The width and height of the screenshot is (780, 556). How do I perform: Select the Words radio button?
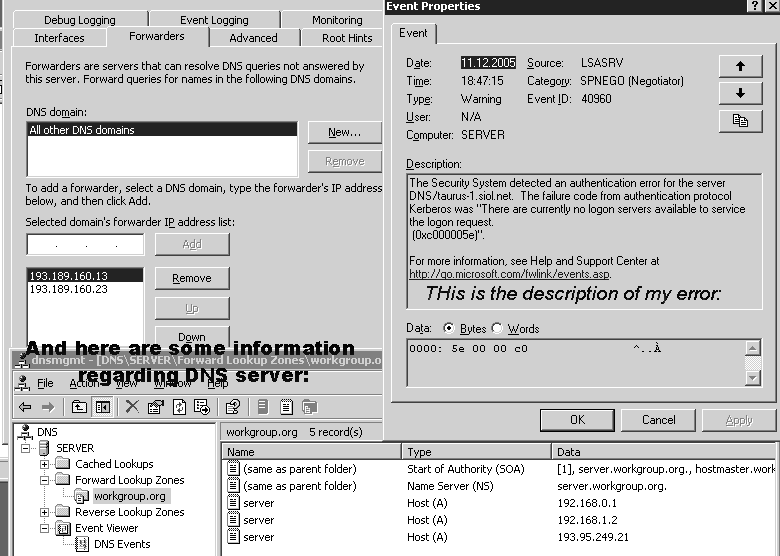(x=497, y=328)
